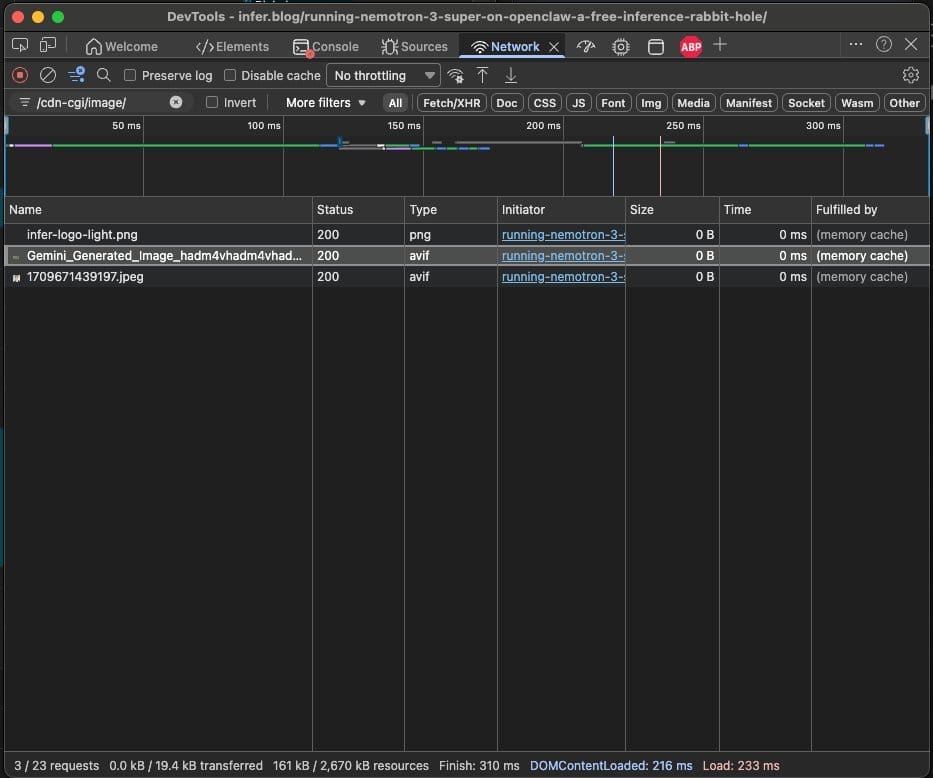Sort by the Size column header
Image resolution: width=933 pixels, height=778 pixels.
click(x=672, y=209)
